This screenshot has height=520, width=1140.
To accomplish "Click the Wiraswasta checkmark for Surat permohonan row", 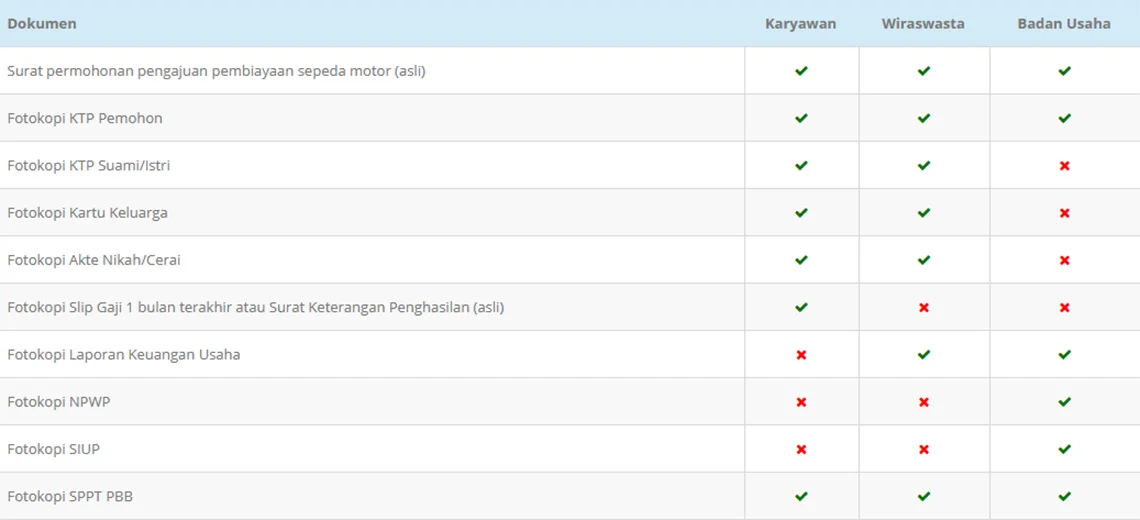I will pyautogui.click(x=923, y=71).
